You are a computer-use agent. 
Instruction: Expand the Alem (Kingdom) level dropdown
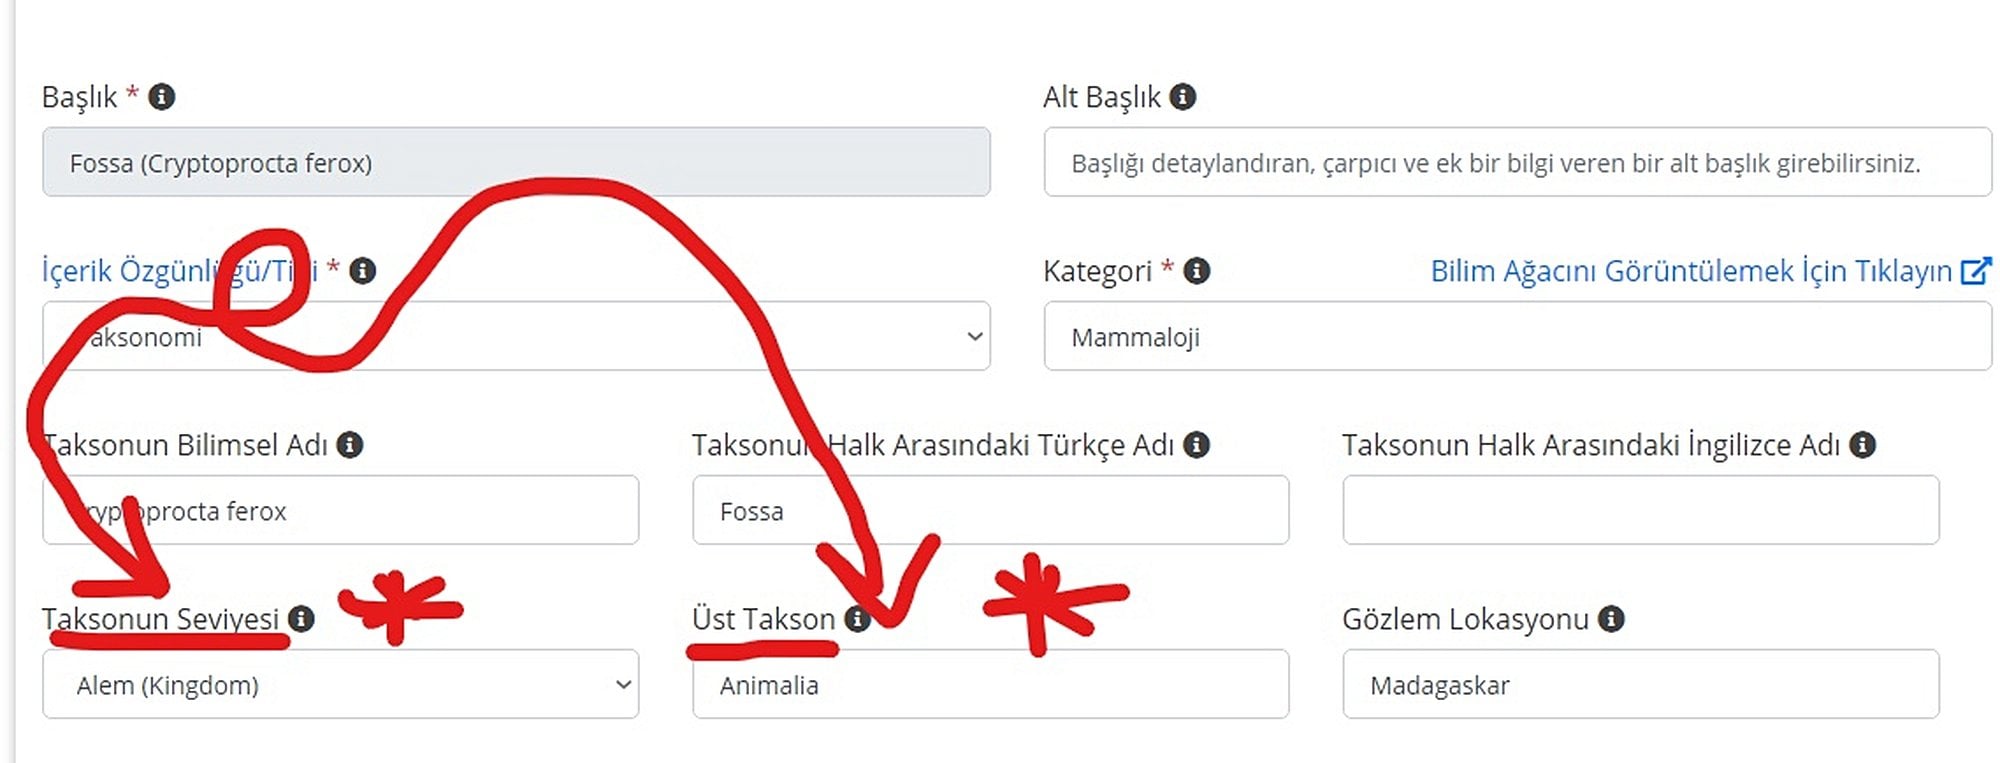tap(340, 685)
